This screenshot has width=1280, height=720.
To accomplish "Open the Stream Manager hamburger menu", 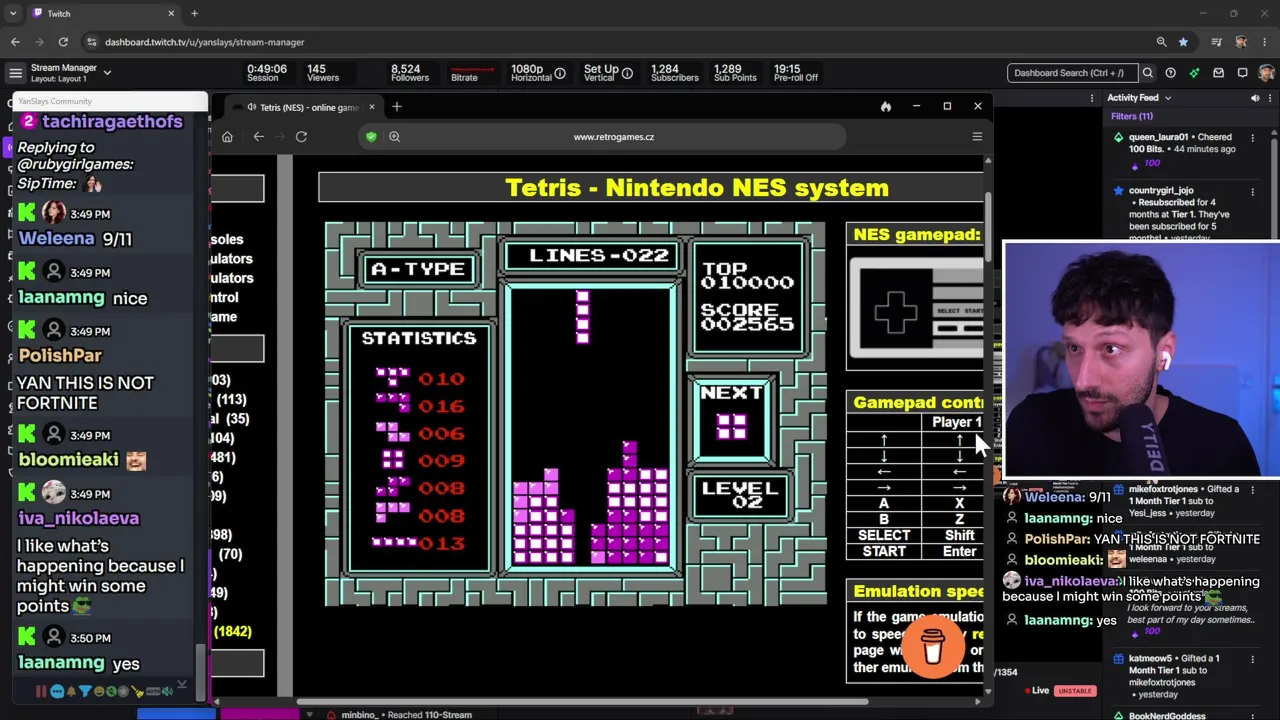I will [15, 73].
